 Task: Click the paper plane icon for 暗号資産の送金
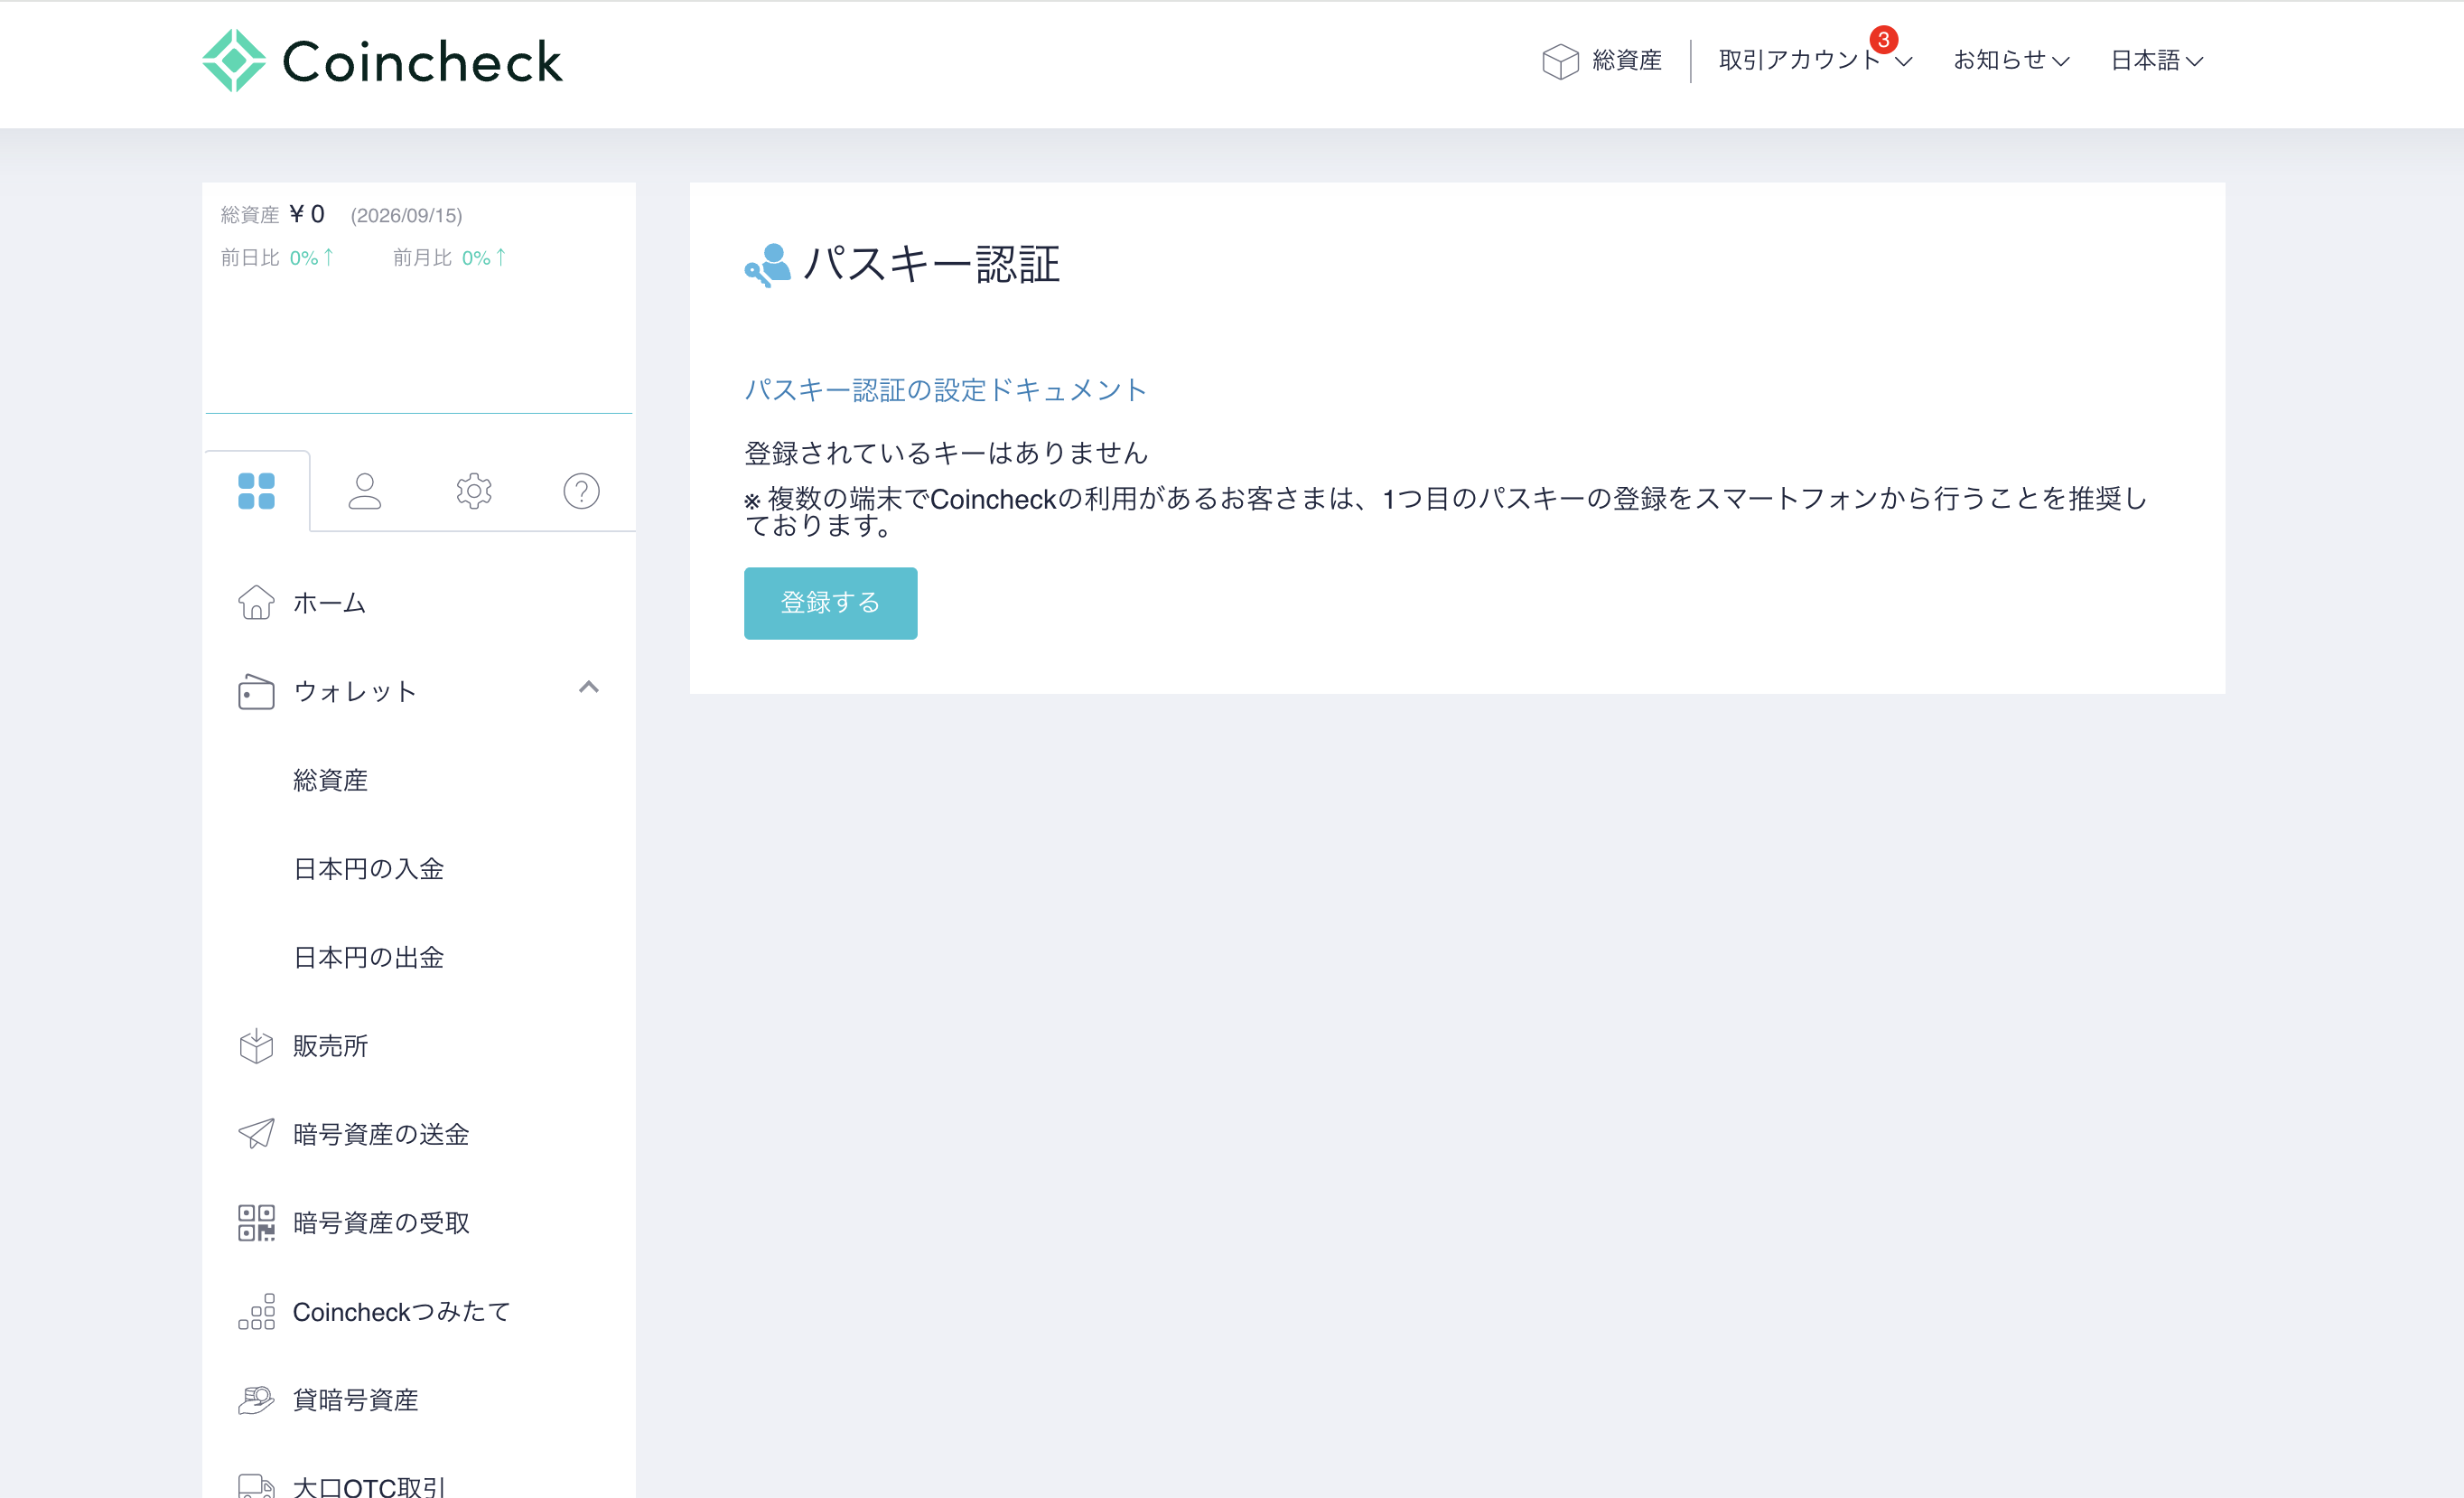tap(256, 1133)
